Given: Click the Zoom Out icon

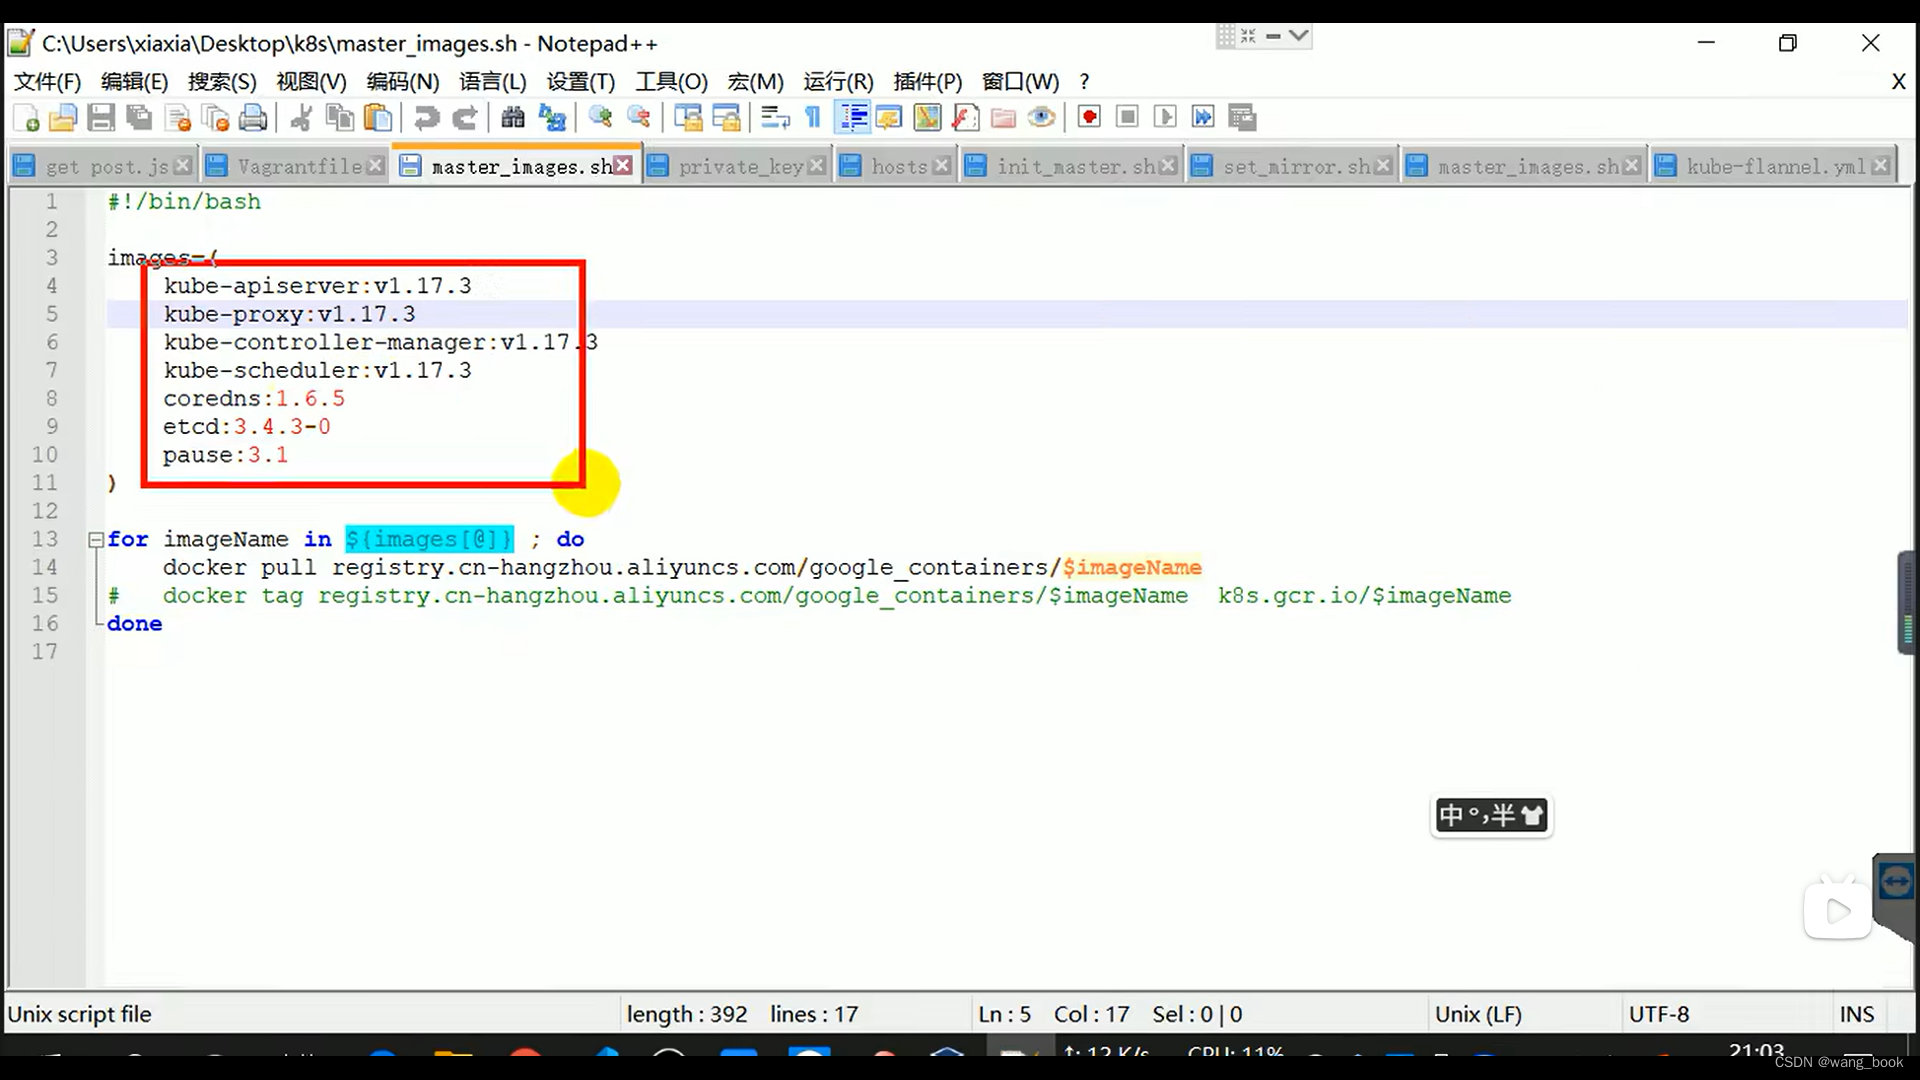Looking at the screenshot, I should [x=639, y=118].
